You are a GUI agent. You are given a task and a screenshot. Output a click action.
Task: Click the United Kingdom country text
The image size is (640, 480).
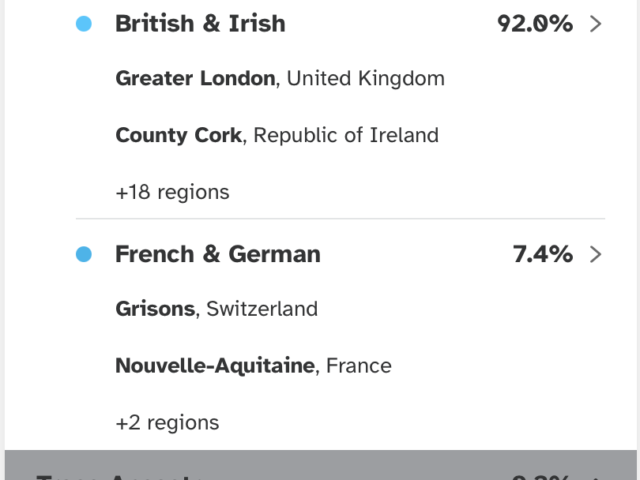click(366, 78)
